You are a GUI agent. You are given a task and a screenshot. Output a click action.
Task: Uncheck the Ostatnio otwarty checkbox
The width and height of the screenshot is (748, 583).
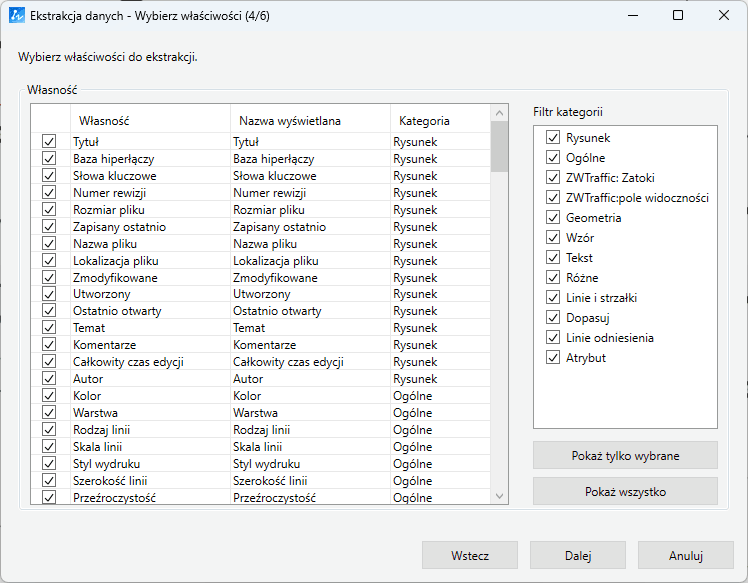click(x=49, y=311)
